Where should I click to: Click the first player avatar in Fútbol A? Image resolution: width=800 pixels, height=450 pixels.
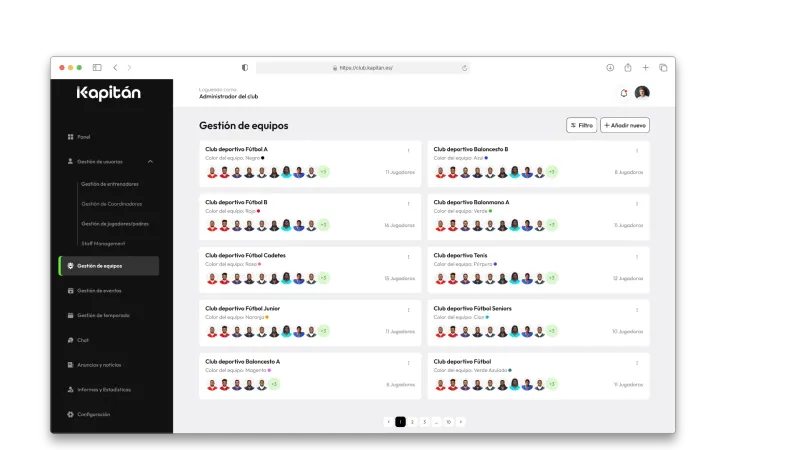212,172
